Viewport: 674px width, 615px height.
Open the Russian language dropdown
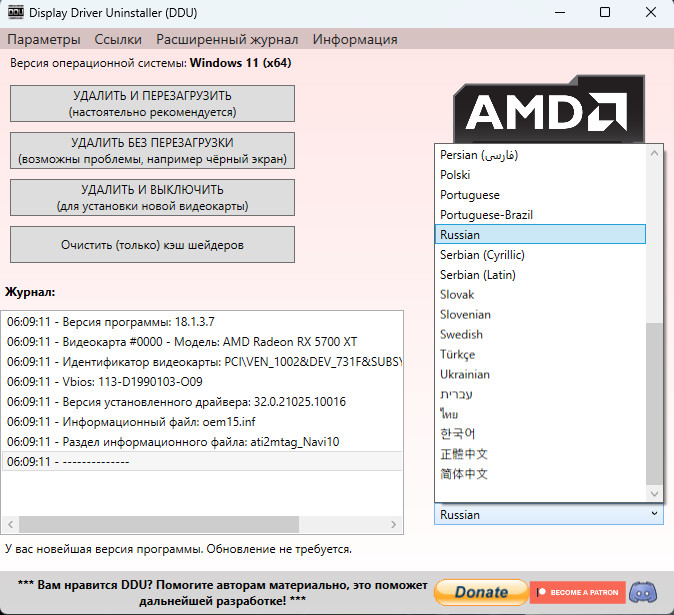tap(548, 515)
